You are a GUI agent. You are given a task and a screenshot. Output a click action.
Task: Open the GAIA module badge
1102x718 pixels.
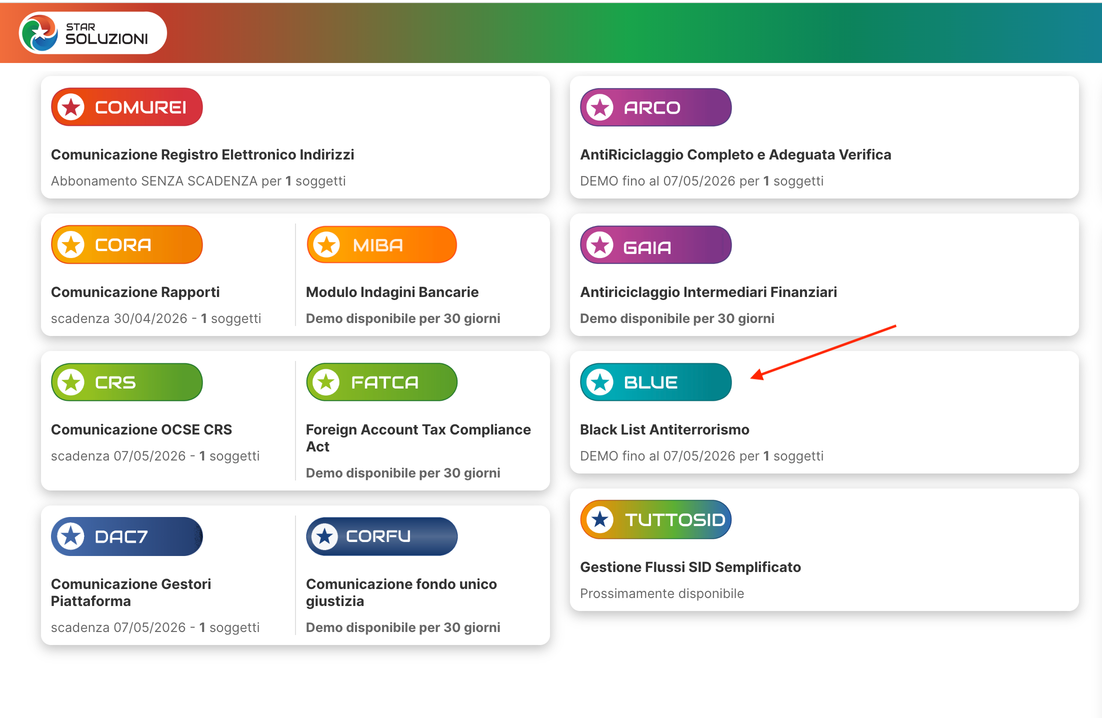656,245
